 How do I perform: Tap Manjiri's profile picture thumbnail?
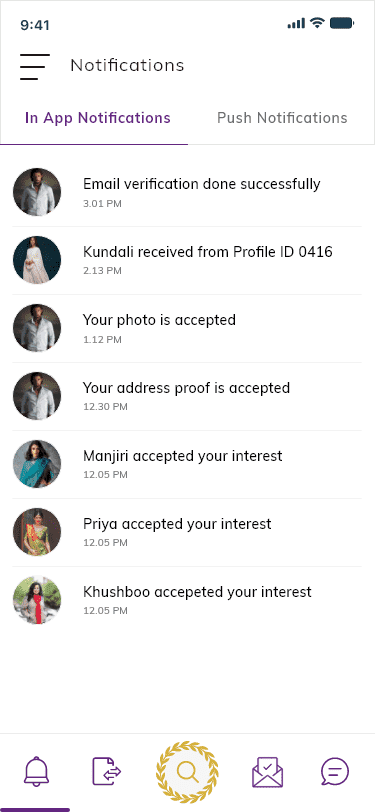coord(37,464)
